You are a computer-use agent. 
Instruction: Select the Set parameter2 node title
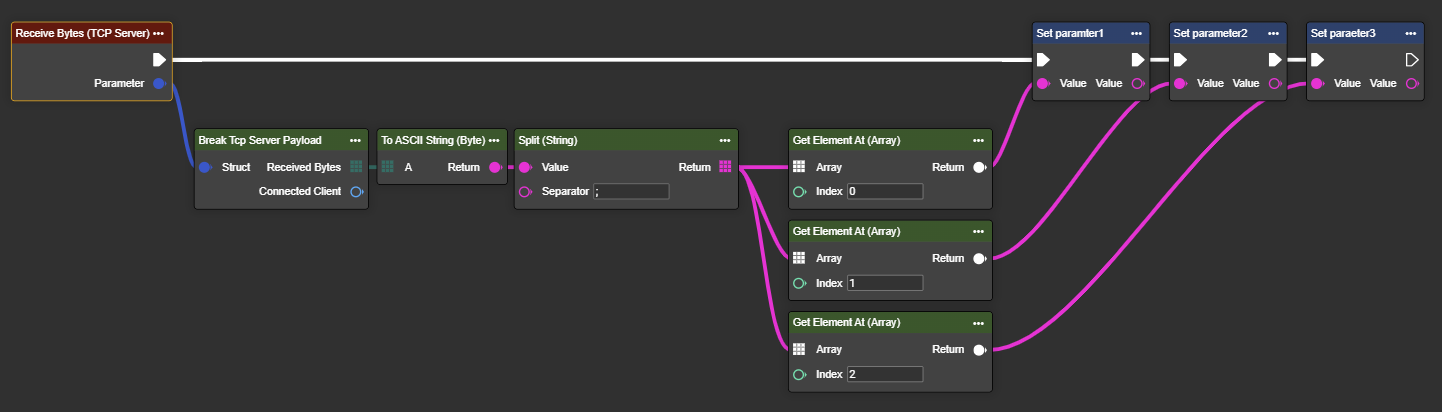point(1210,33)
